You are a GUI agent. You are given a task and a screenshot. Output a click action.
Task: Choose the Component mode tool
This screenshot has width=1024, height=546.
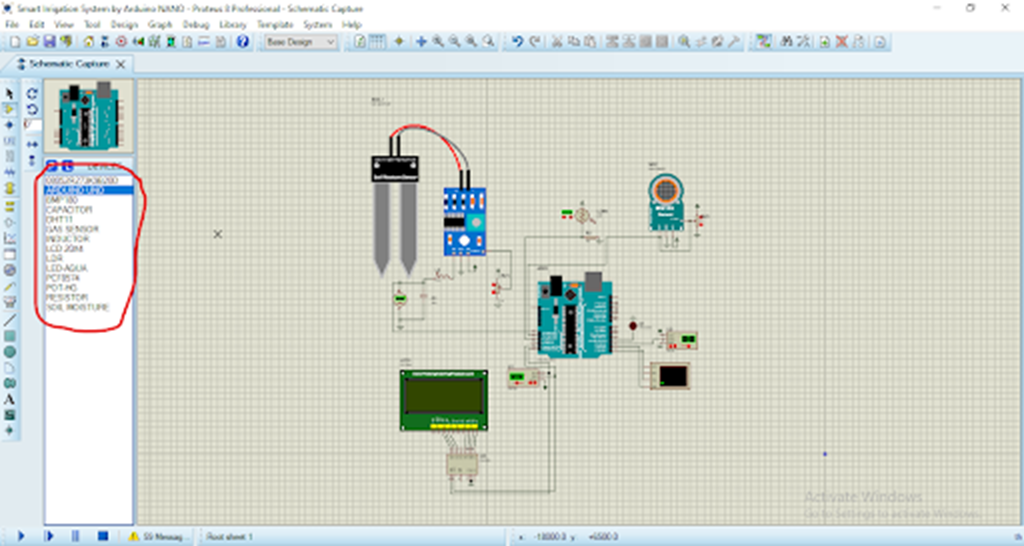click(x=9, y=109)
